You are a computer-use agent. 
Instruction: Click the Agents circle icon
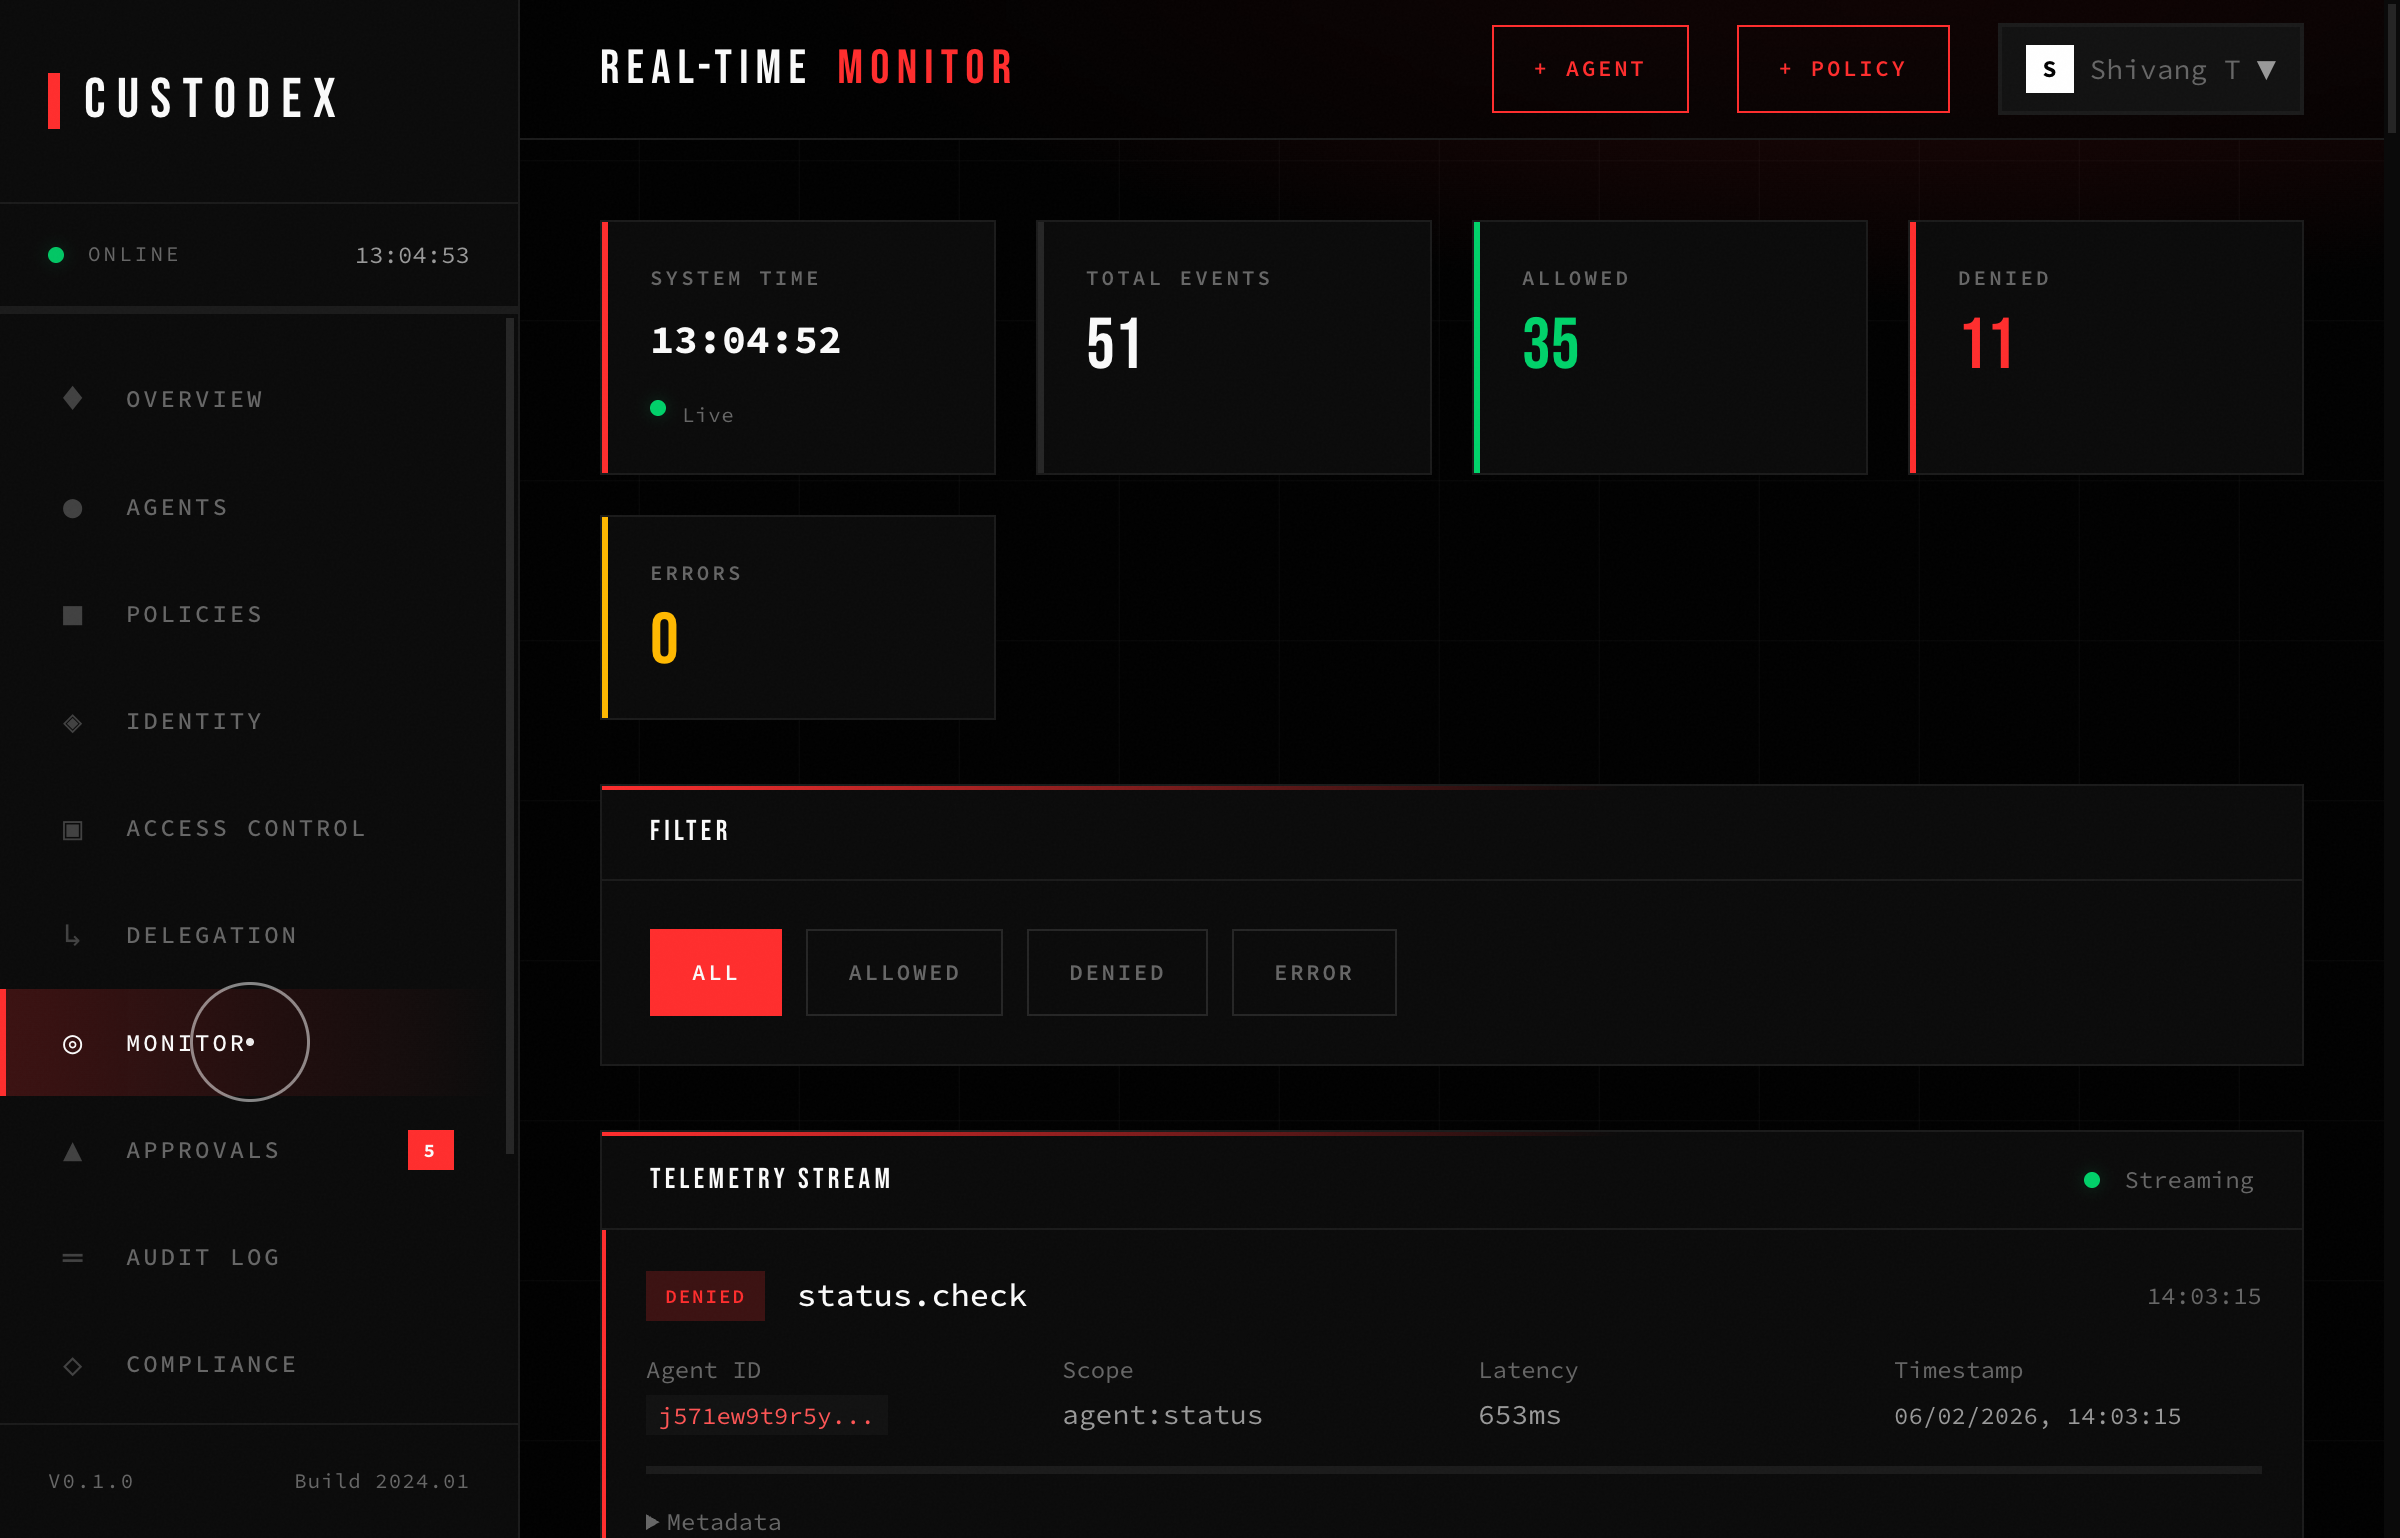[71, 507]
